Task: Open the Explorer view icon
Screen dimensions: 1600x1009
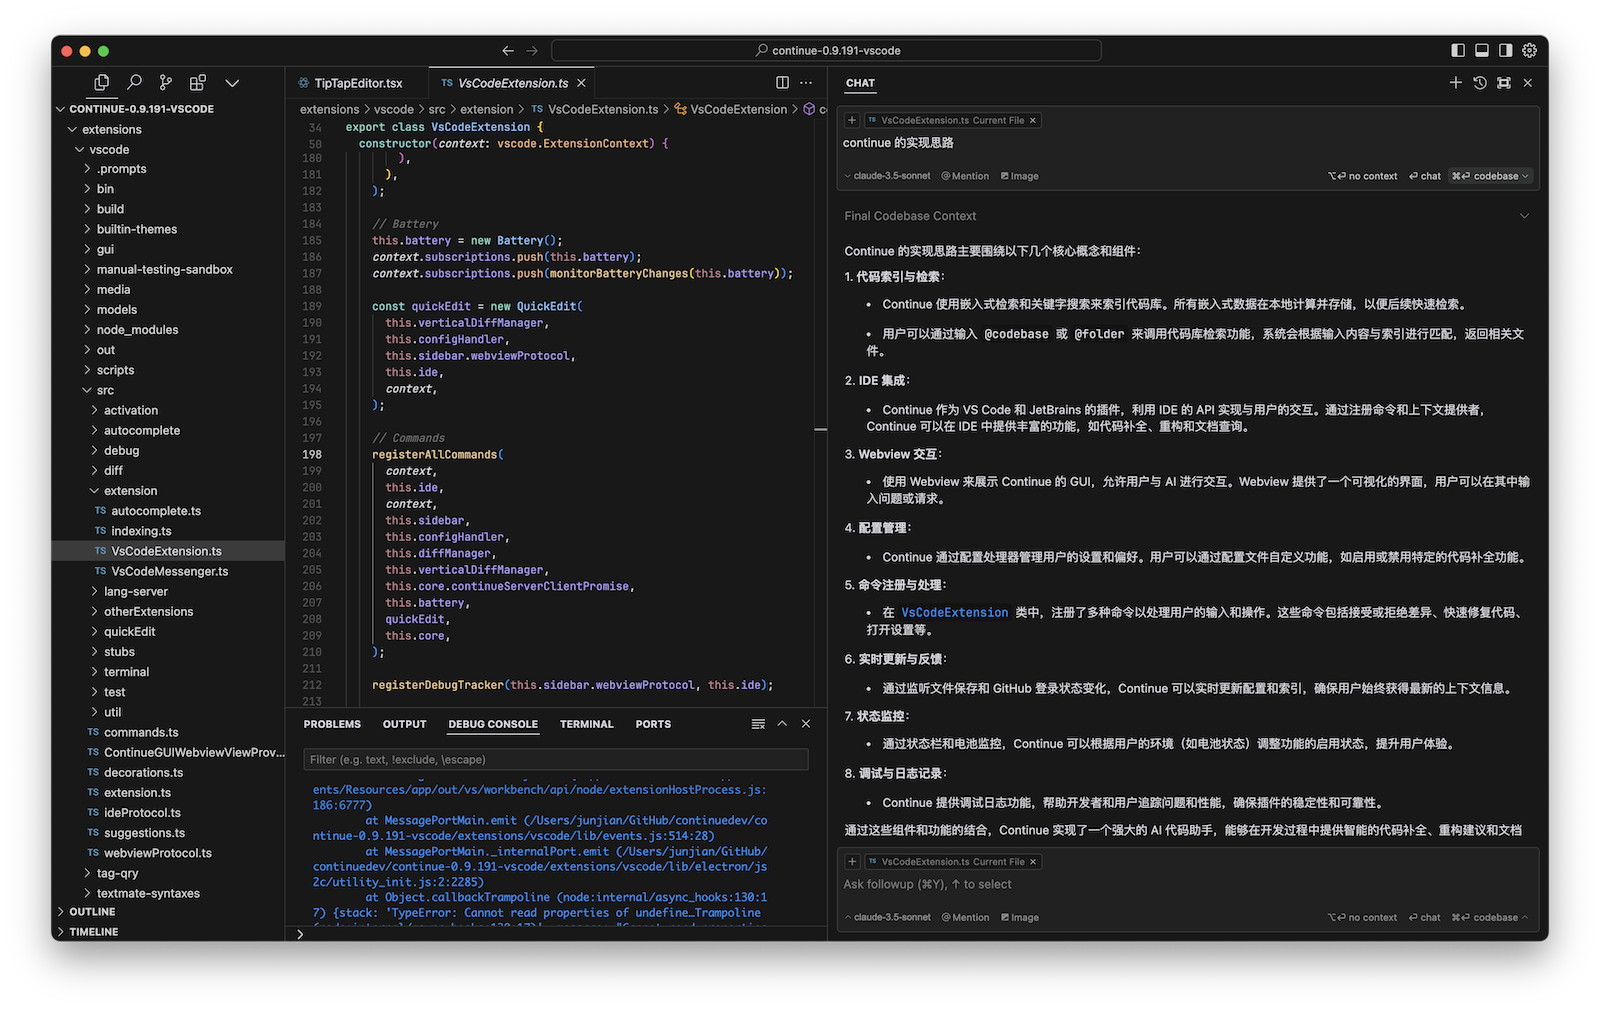Action: coord(101,83)
